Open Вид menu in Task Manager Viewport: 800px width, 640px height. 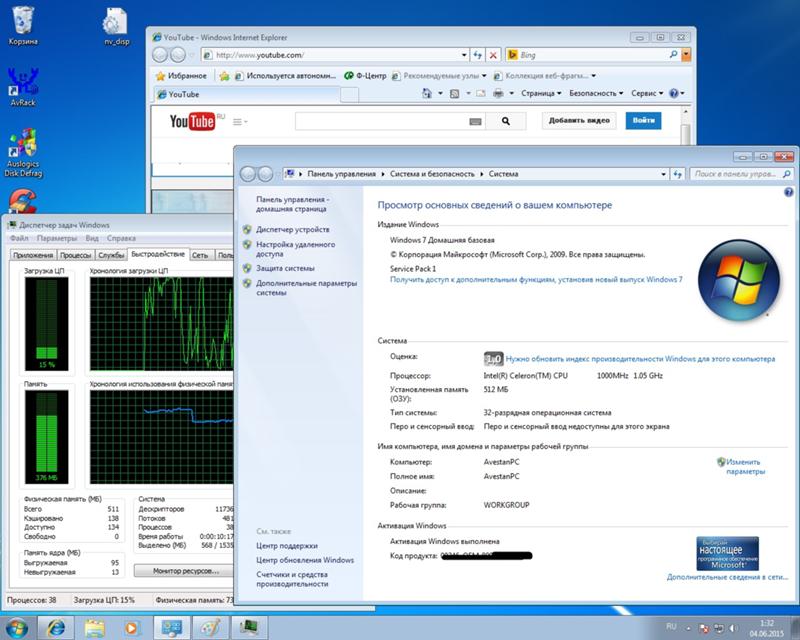(x=92, y=238)
